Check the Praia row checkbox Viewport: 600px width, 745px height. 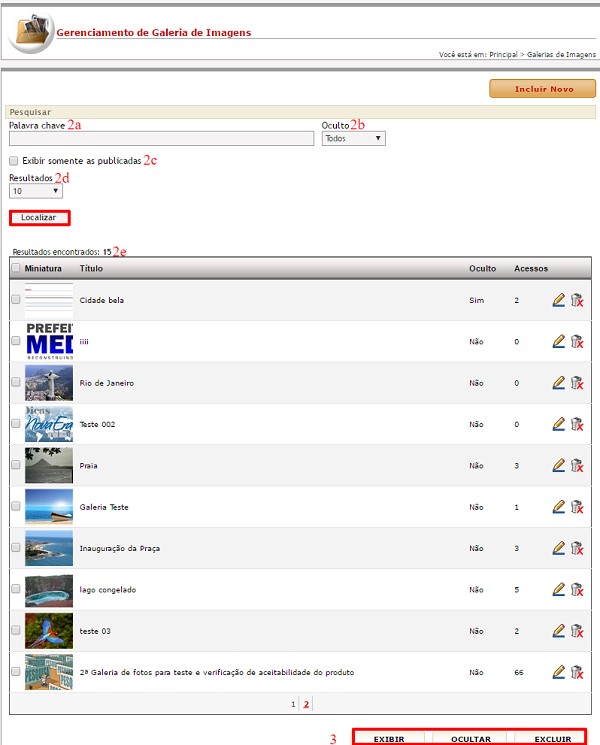pos(16,465)
